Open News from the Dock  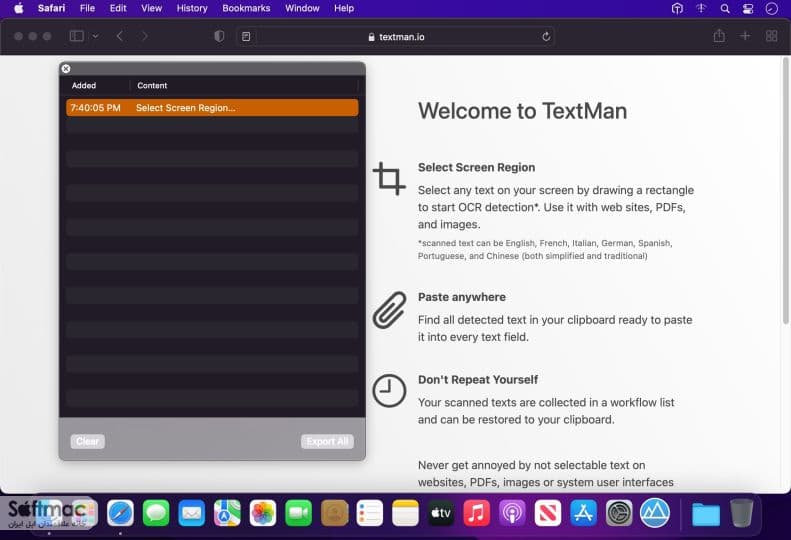click(548, 513)
